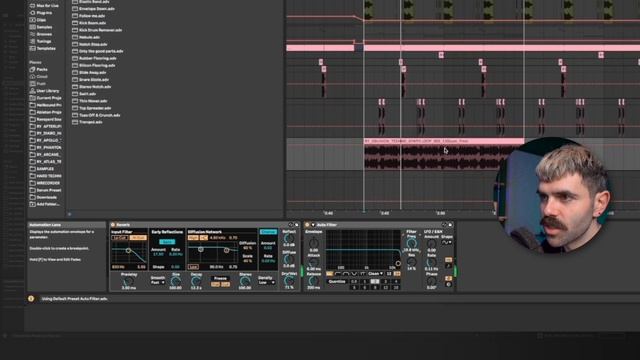The width and height of the screenshot is (640, 360).
Task: Click Reverb hot-swap preset icon
Action: pos(291,225)
